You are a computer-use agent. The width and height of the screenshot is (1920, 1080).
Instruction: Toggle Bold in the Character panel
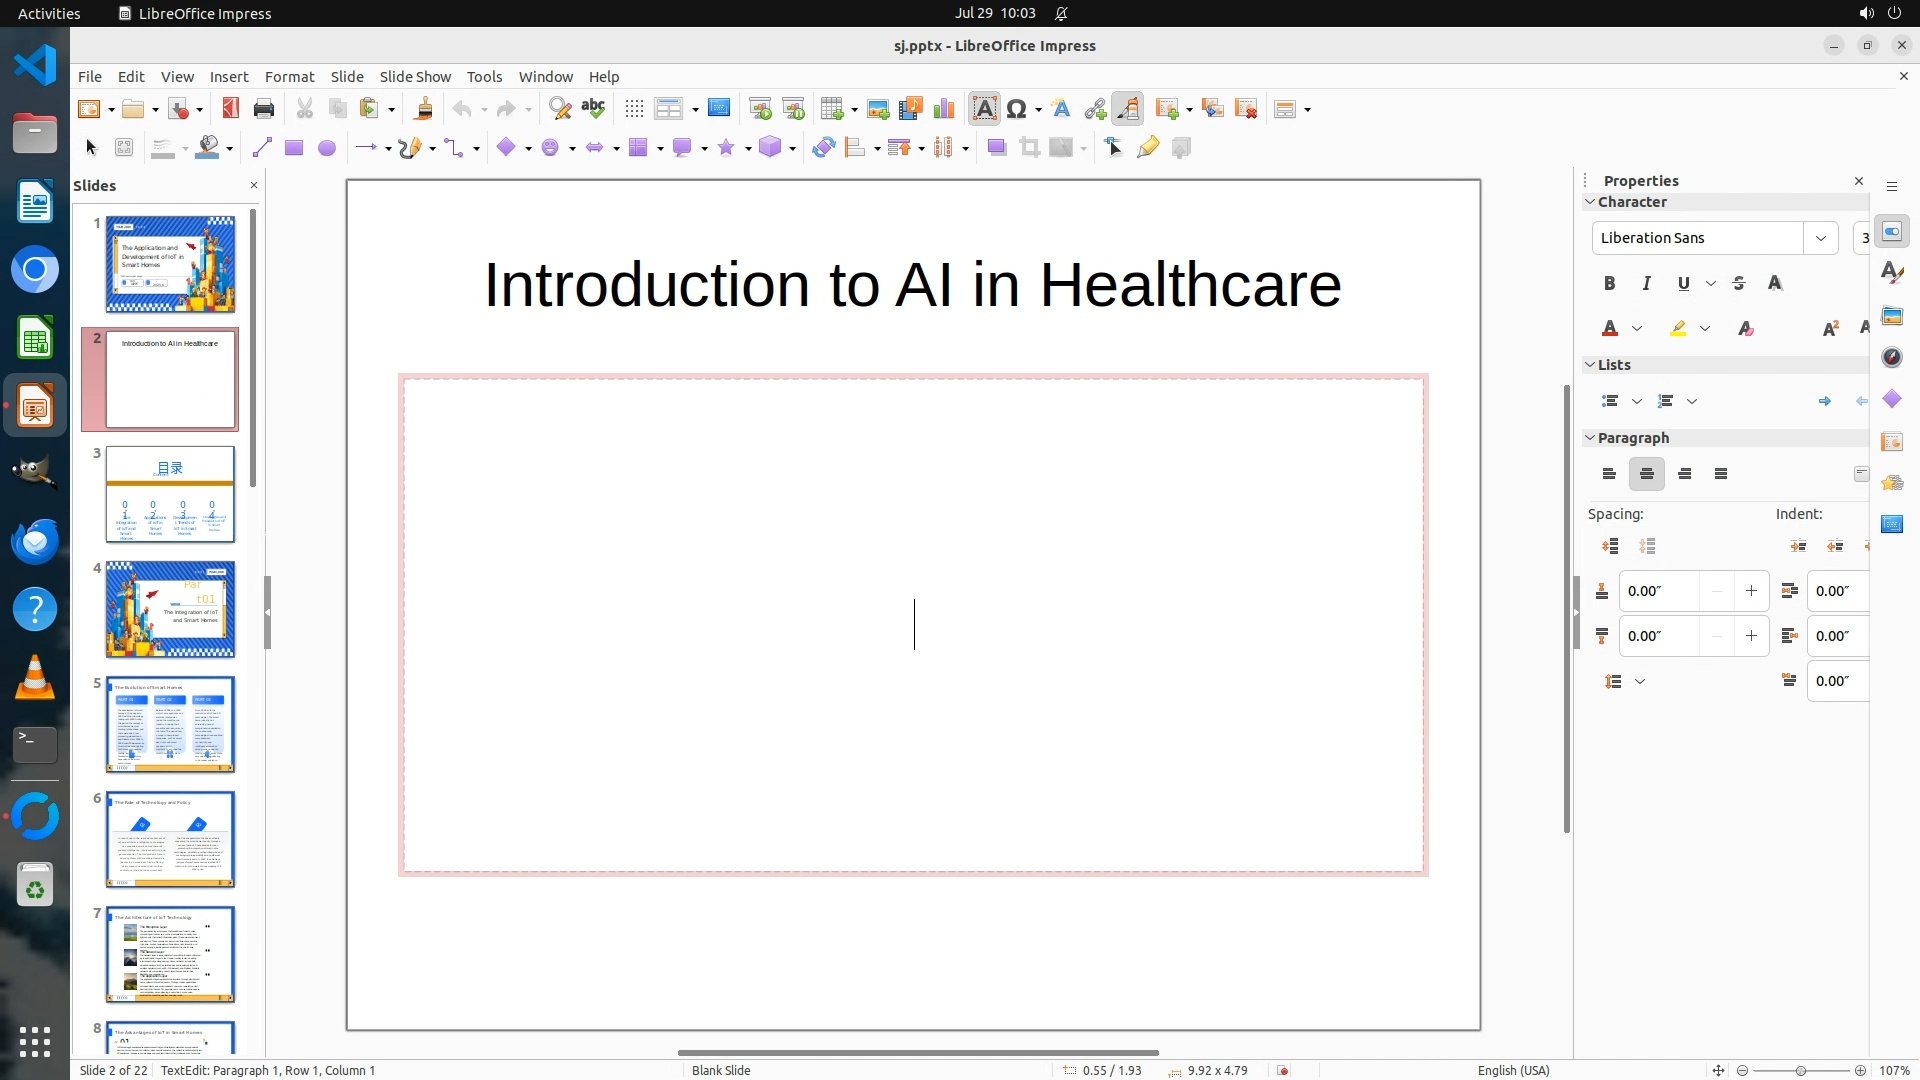1609,283
